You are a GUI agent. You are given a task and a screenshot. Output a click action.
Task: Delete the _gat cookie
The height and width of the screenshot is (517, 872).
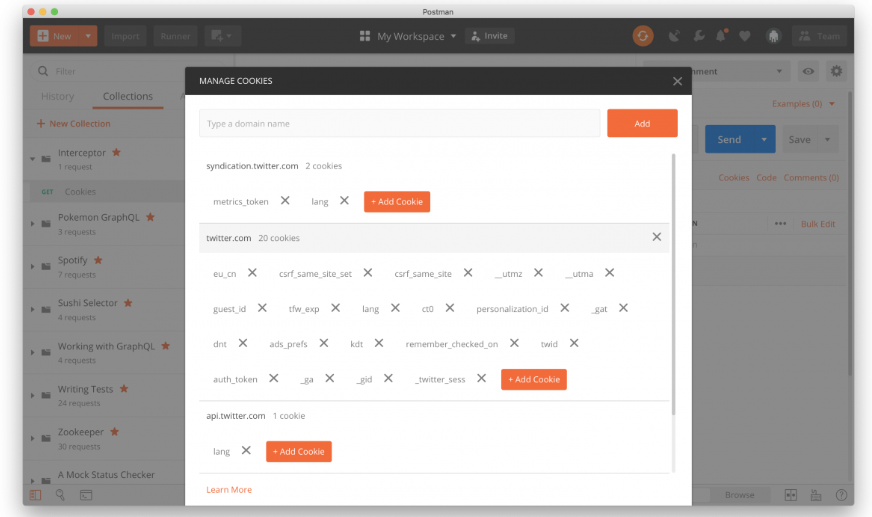623,308
